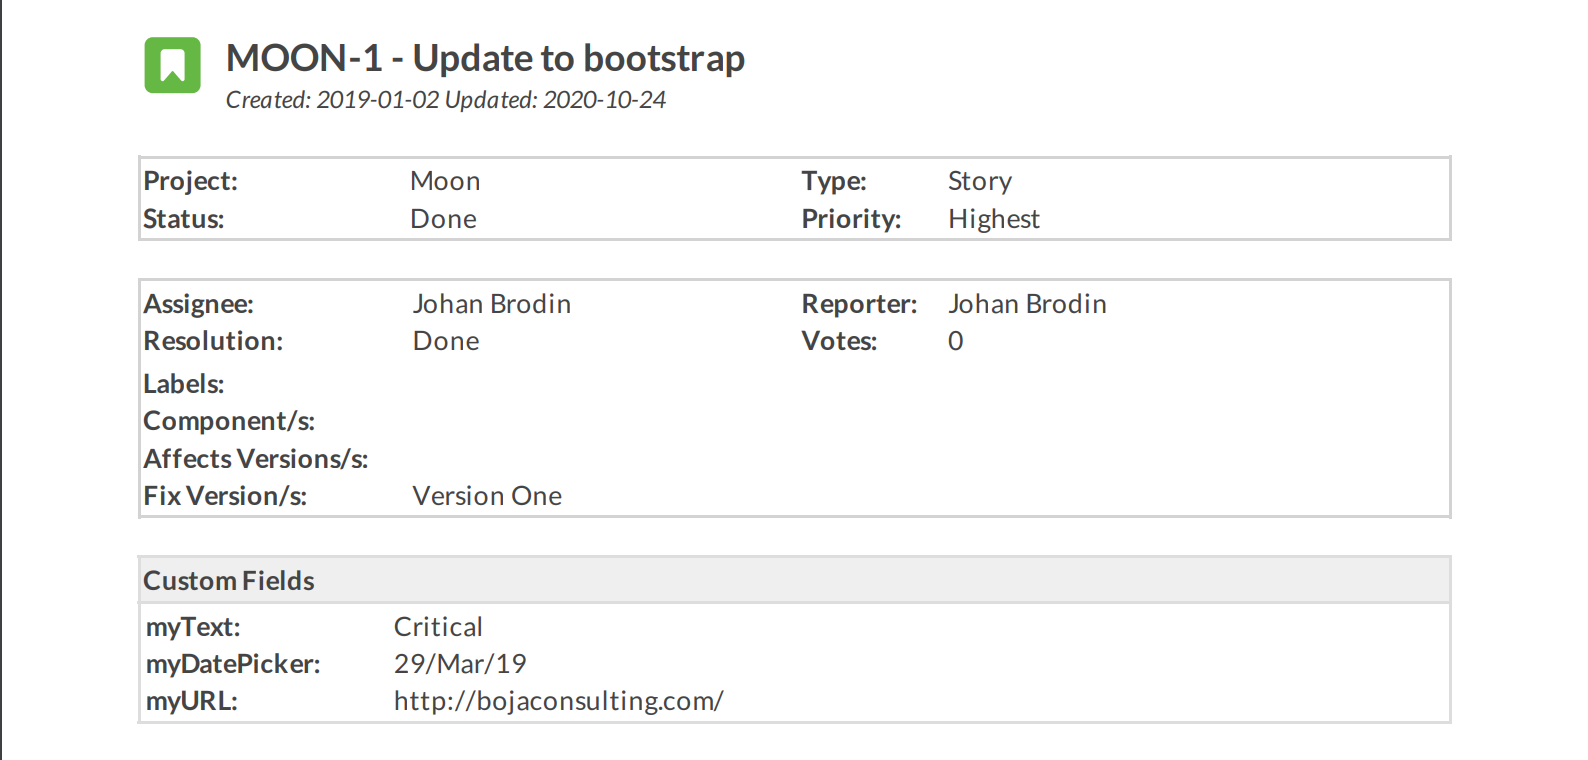Click the myDatePicker date 29/Mar/19
Image resolution: width=1588 pixels, height=760 pixels.
tap(460, 664)
